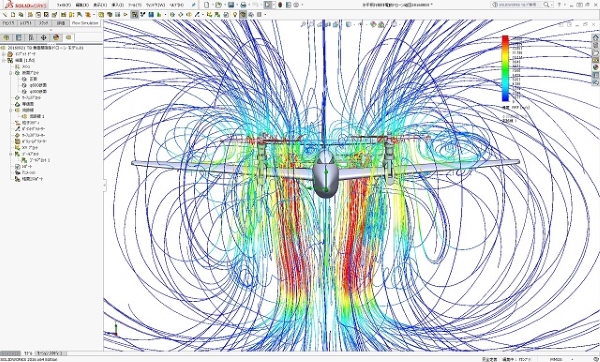Click the Run solver arrow icon

click(126, 15)
